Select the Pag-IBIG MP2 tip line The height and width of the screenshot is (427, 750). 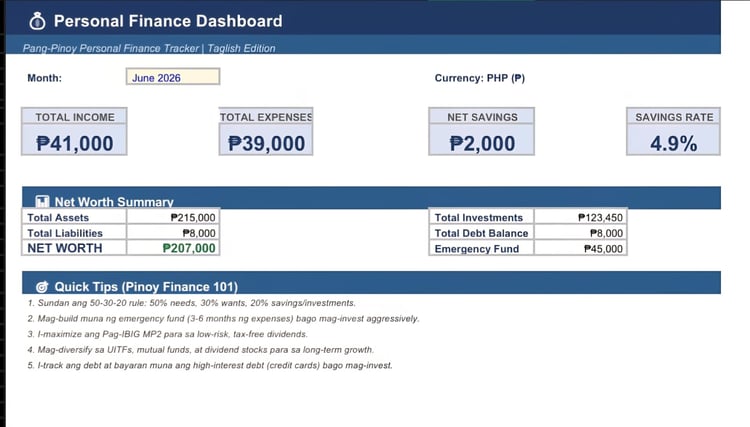pos(167,334)
